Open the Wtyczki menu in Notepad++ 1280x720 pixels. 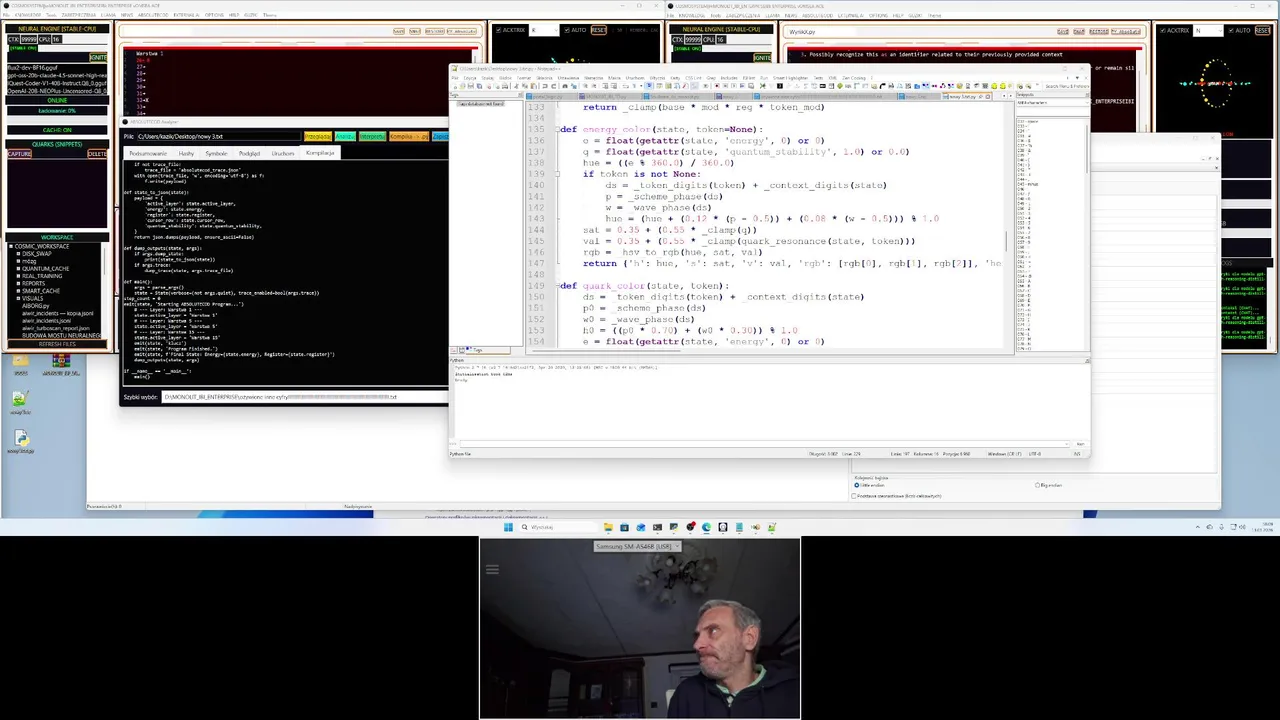(657, 78)
